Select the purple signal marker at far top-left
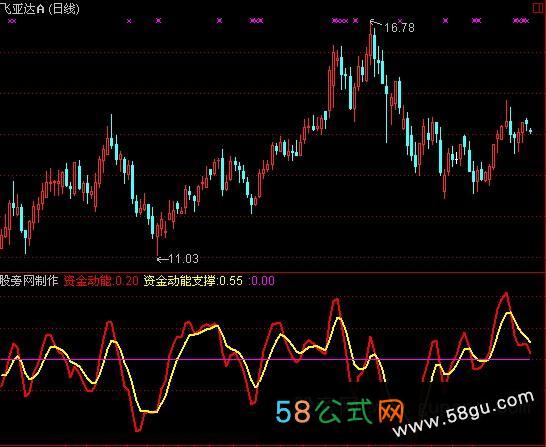The height and width of the screenshot is (447, 546). pos(12,21)
